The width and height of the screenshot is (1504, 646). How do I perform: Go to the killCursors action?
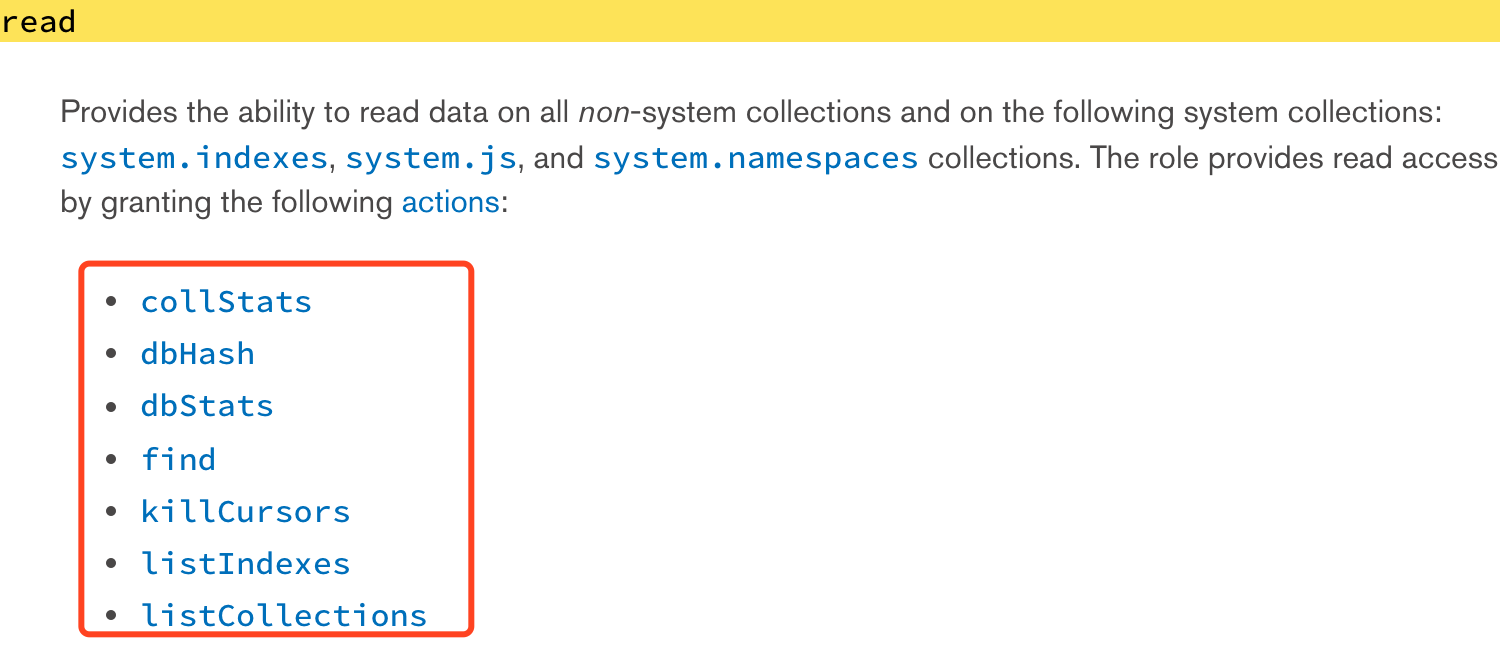[x=245, y=512]
